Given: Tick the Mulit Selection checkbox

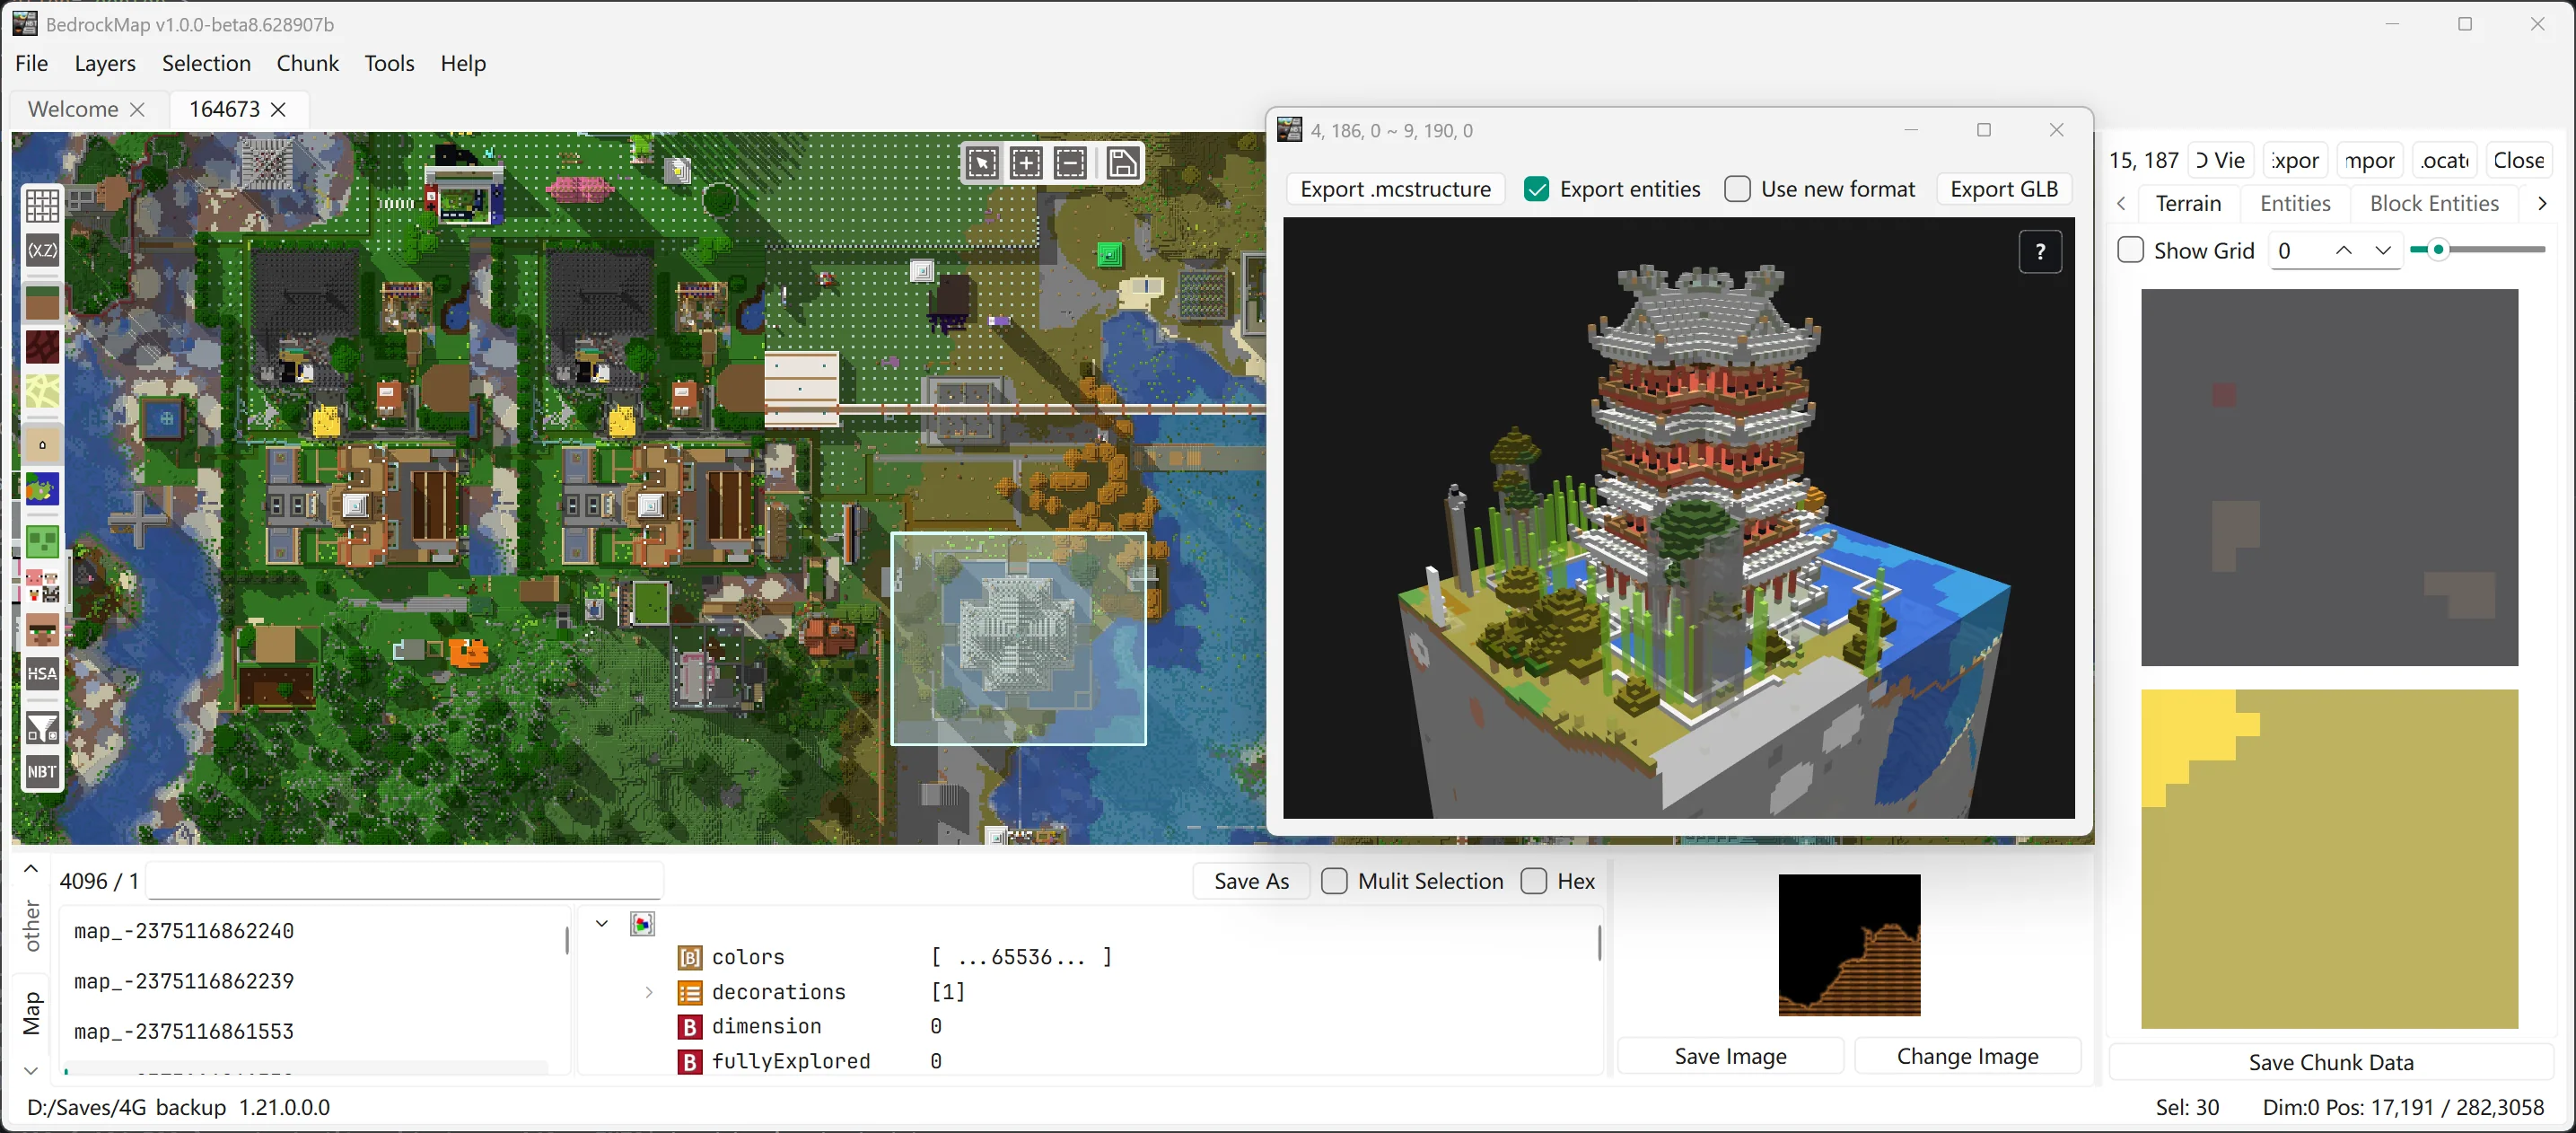Looking at the screenshot, I should tap(1335, 881).
